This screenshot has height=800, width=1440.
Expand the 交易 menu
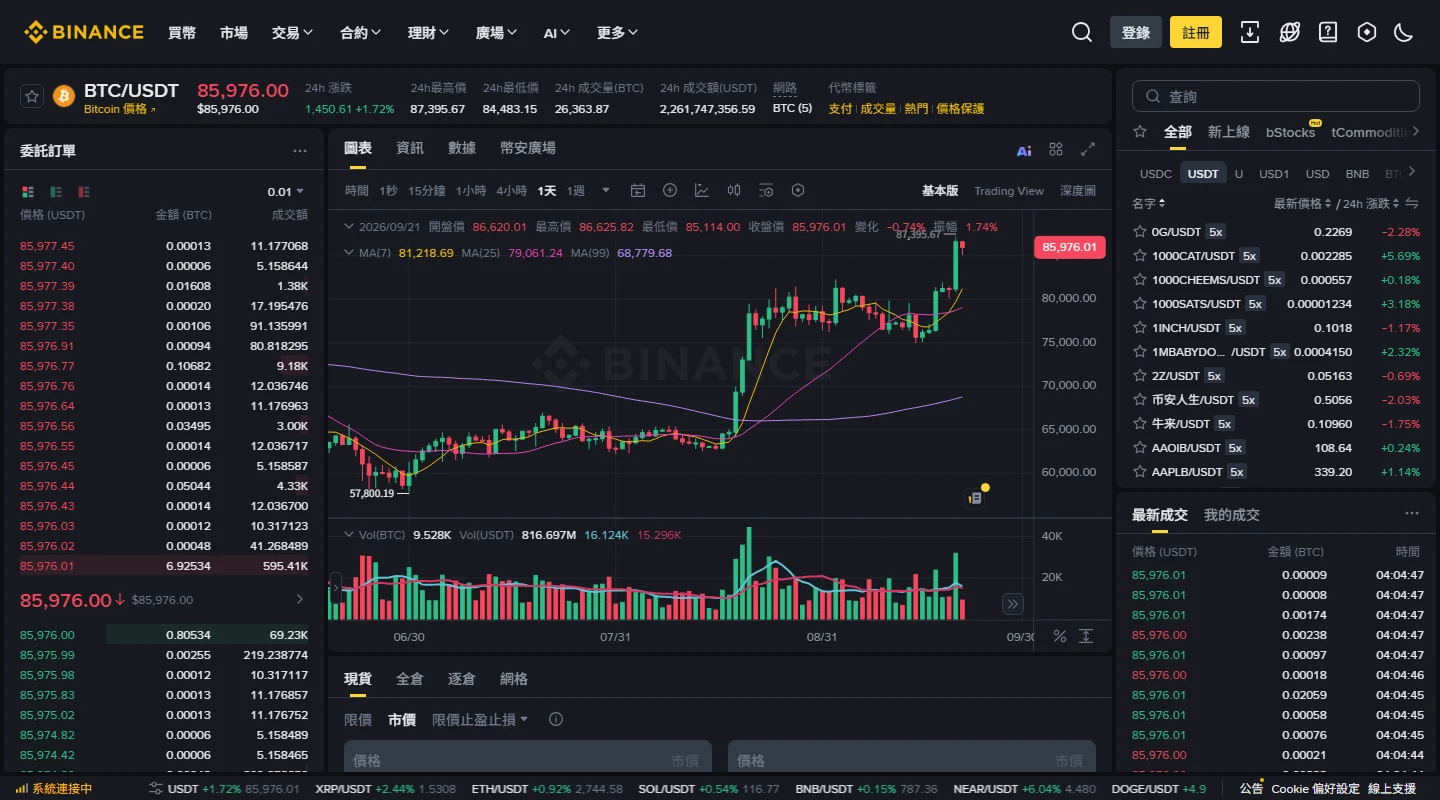point(293,32)
